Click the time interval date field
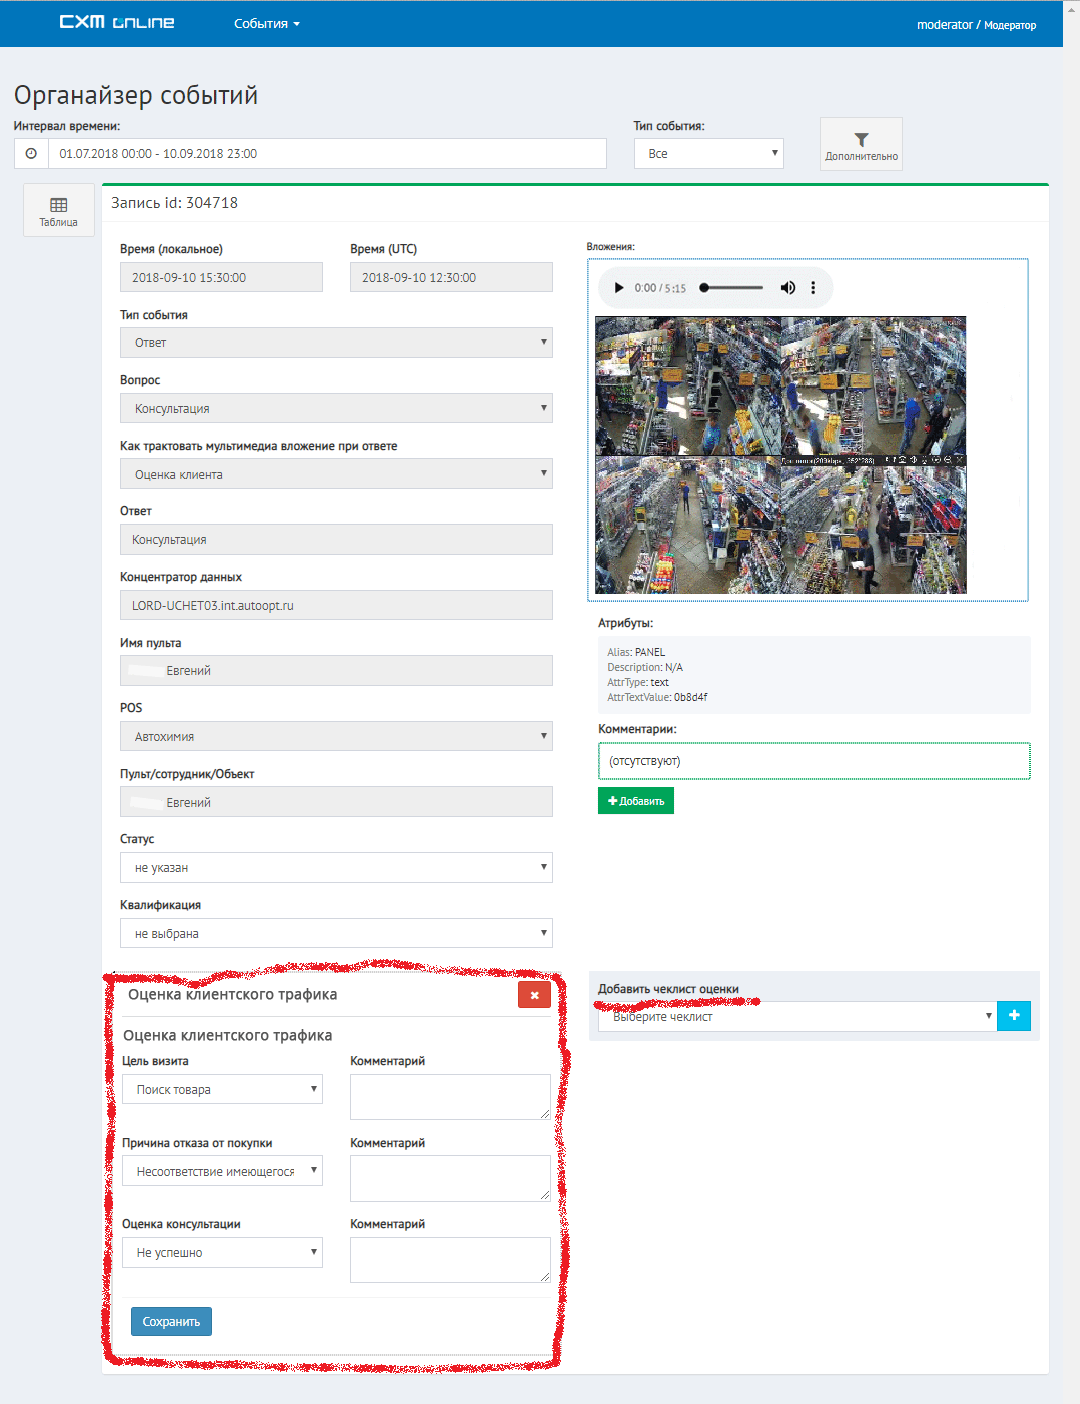The height and width of the screenshot is (1404, 1080). [x=327, y=154]
